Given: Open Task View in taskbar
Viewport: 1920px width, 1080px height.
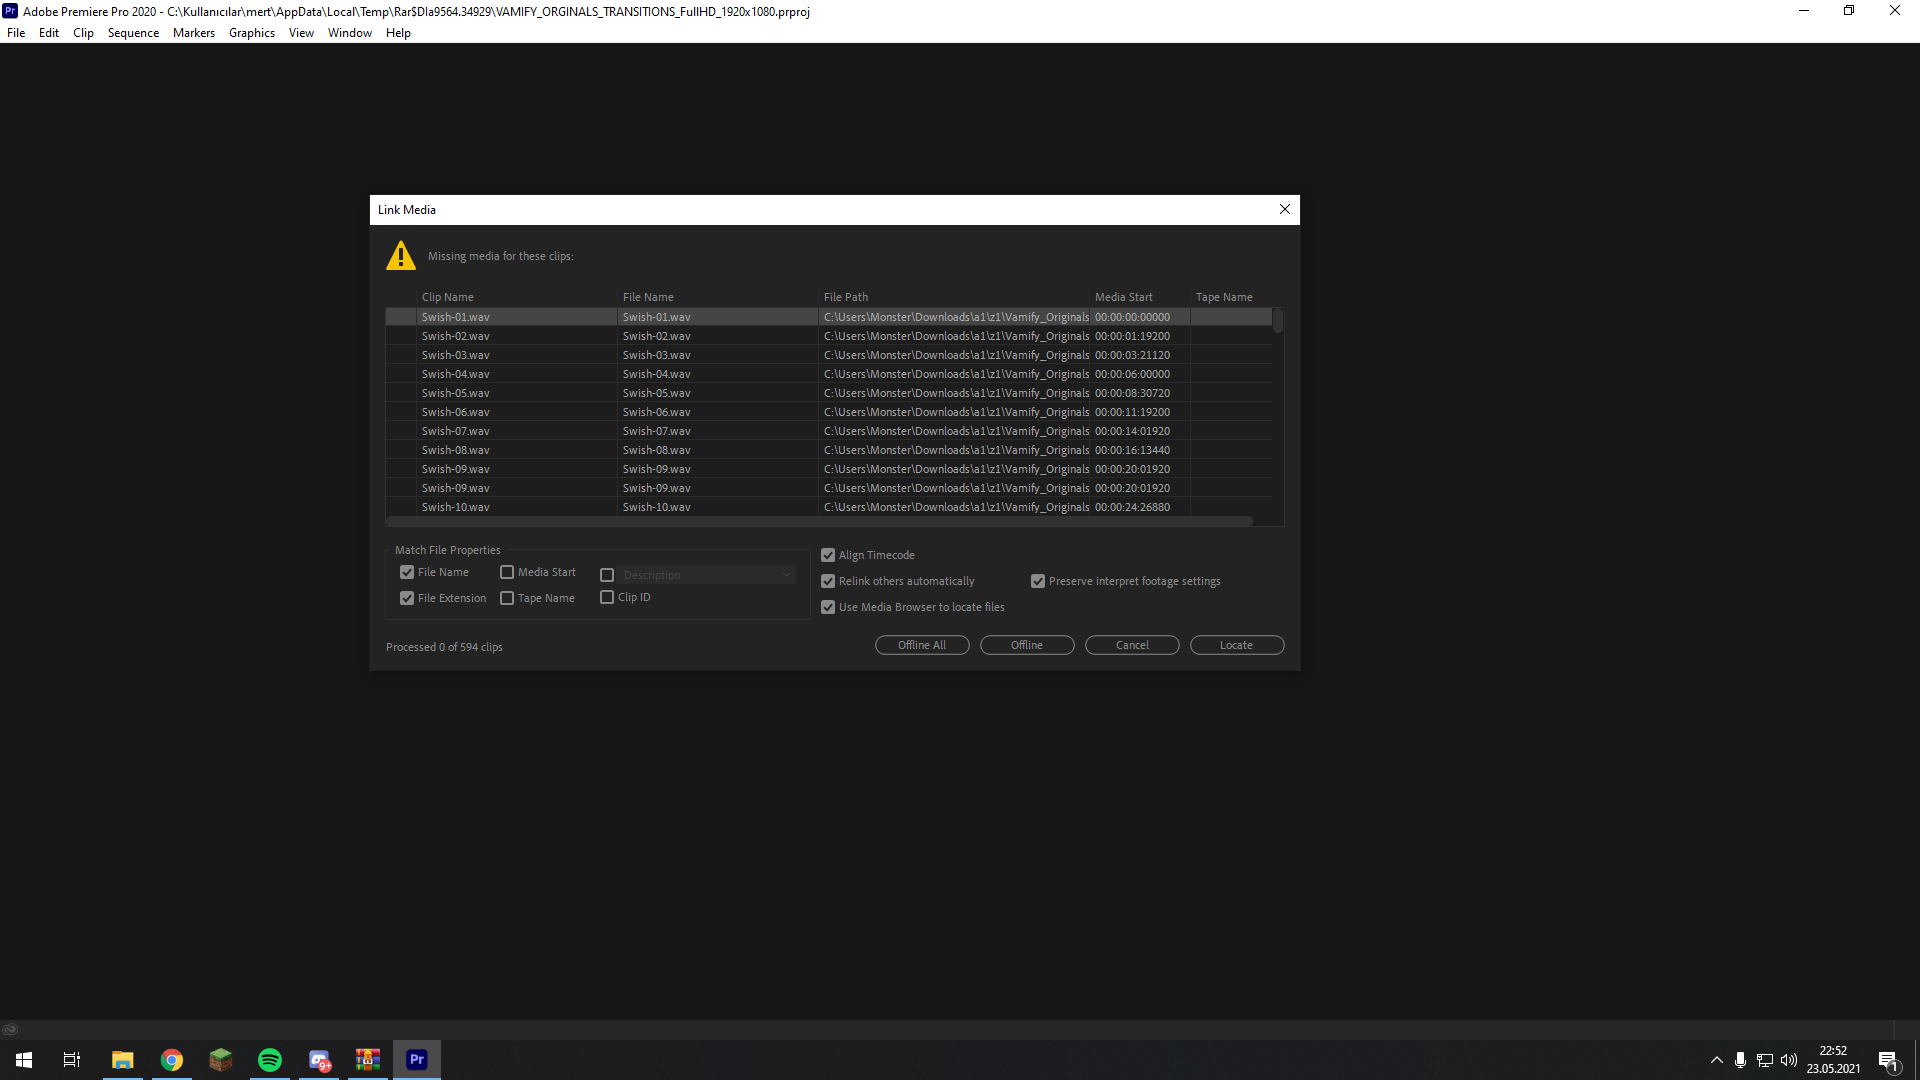Looking at the screenshot, I should coord(72,1060).
